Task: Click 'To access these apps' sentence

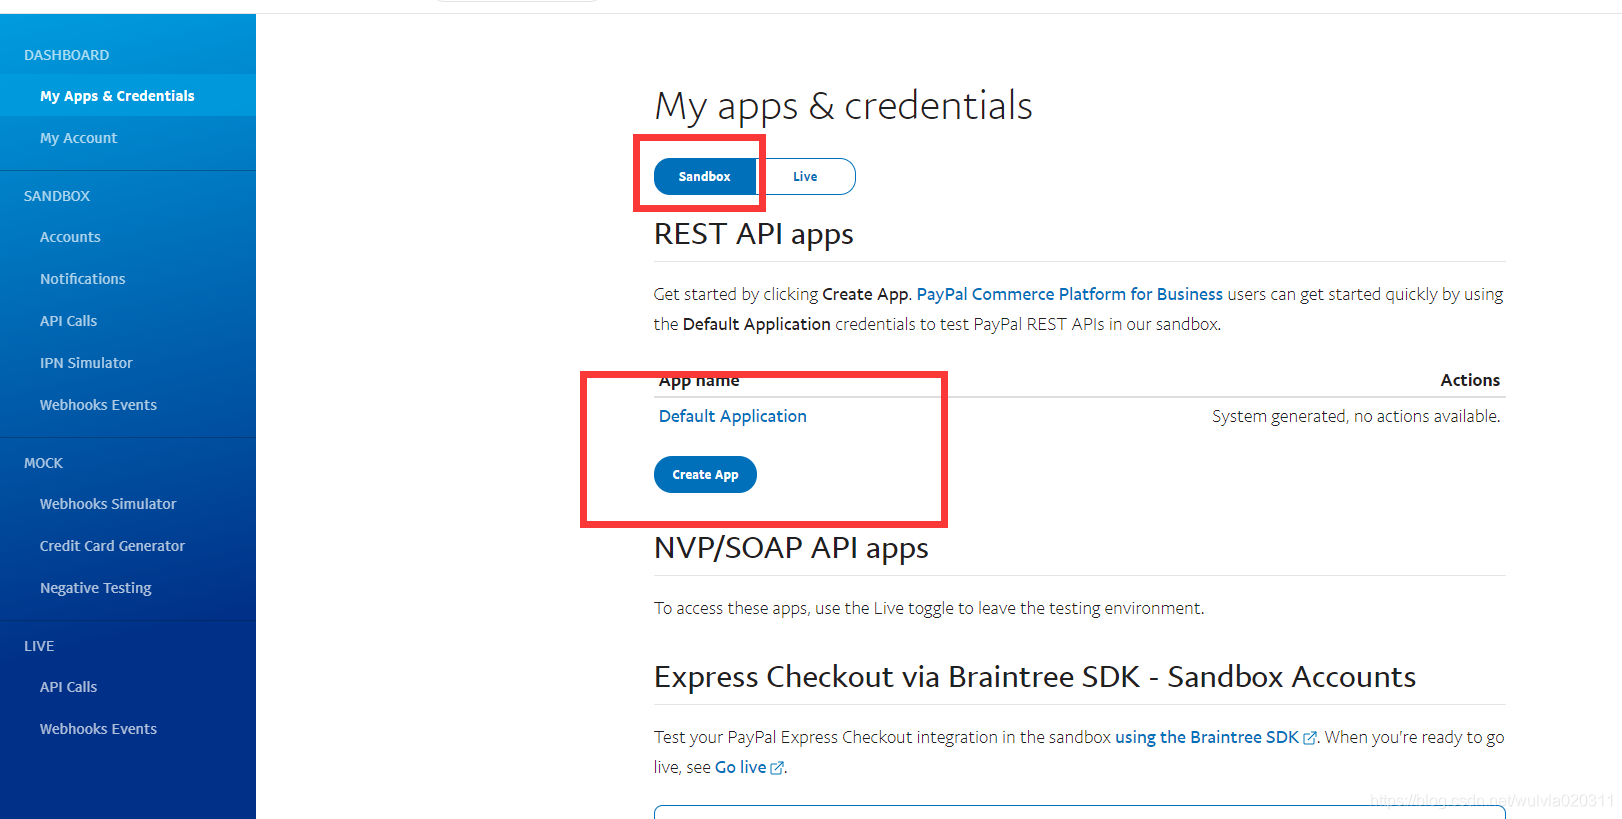Action: (x=929, y=608)
